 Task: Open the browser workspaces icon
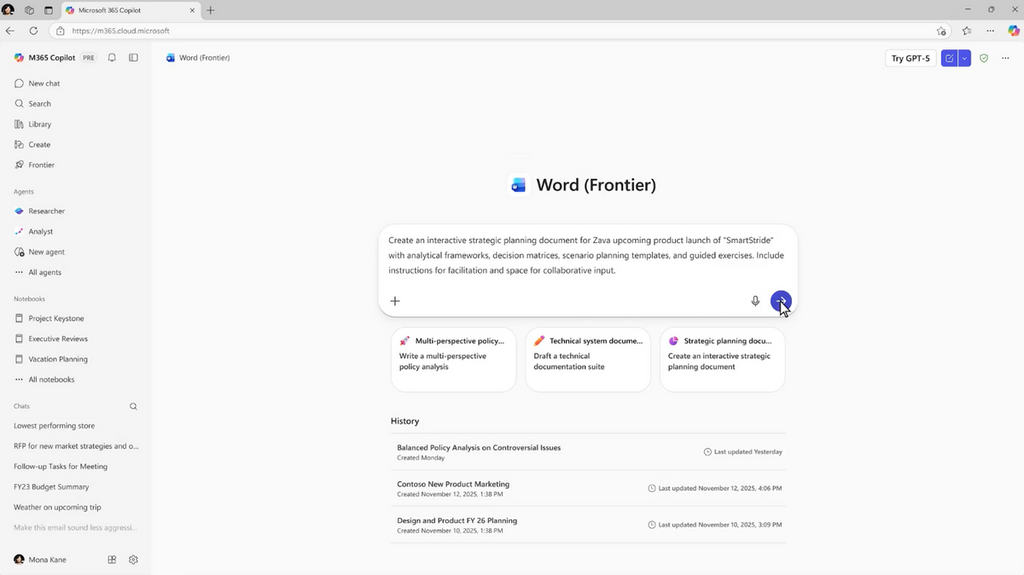29,10
